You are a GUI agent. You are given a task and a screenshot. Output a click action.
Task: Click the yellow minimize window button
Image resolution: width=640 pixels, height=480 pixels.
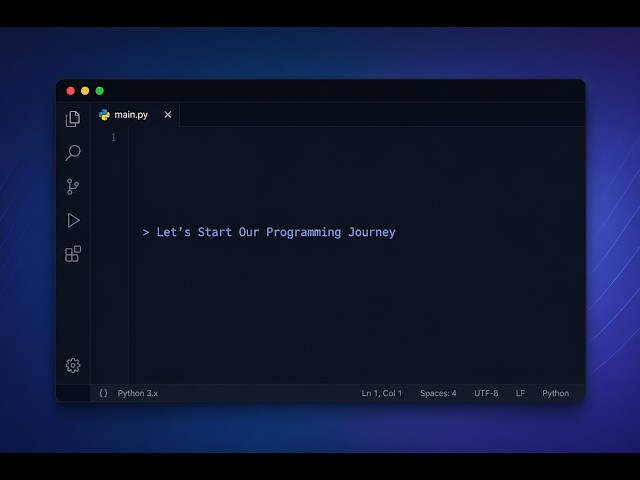pyautogui.click(x=85, y=91)
